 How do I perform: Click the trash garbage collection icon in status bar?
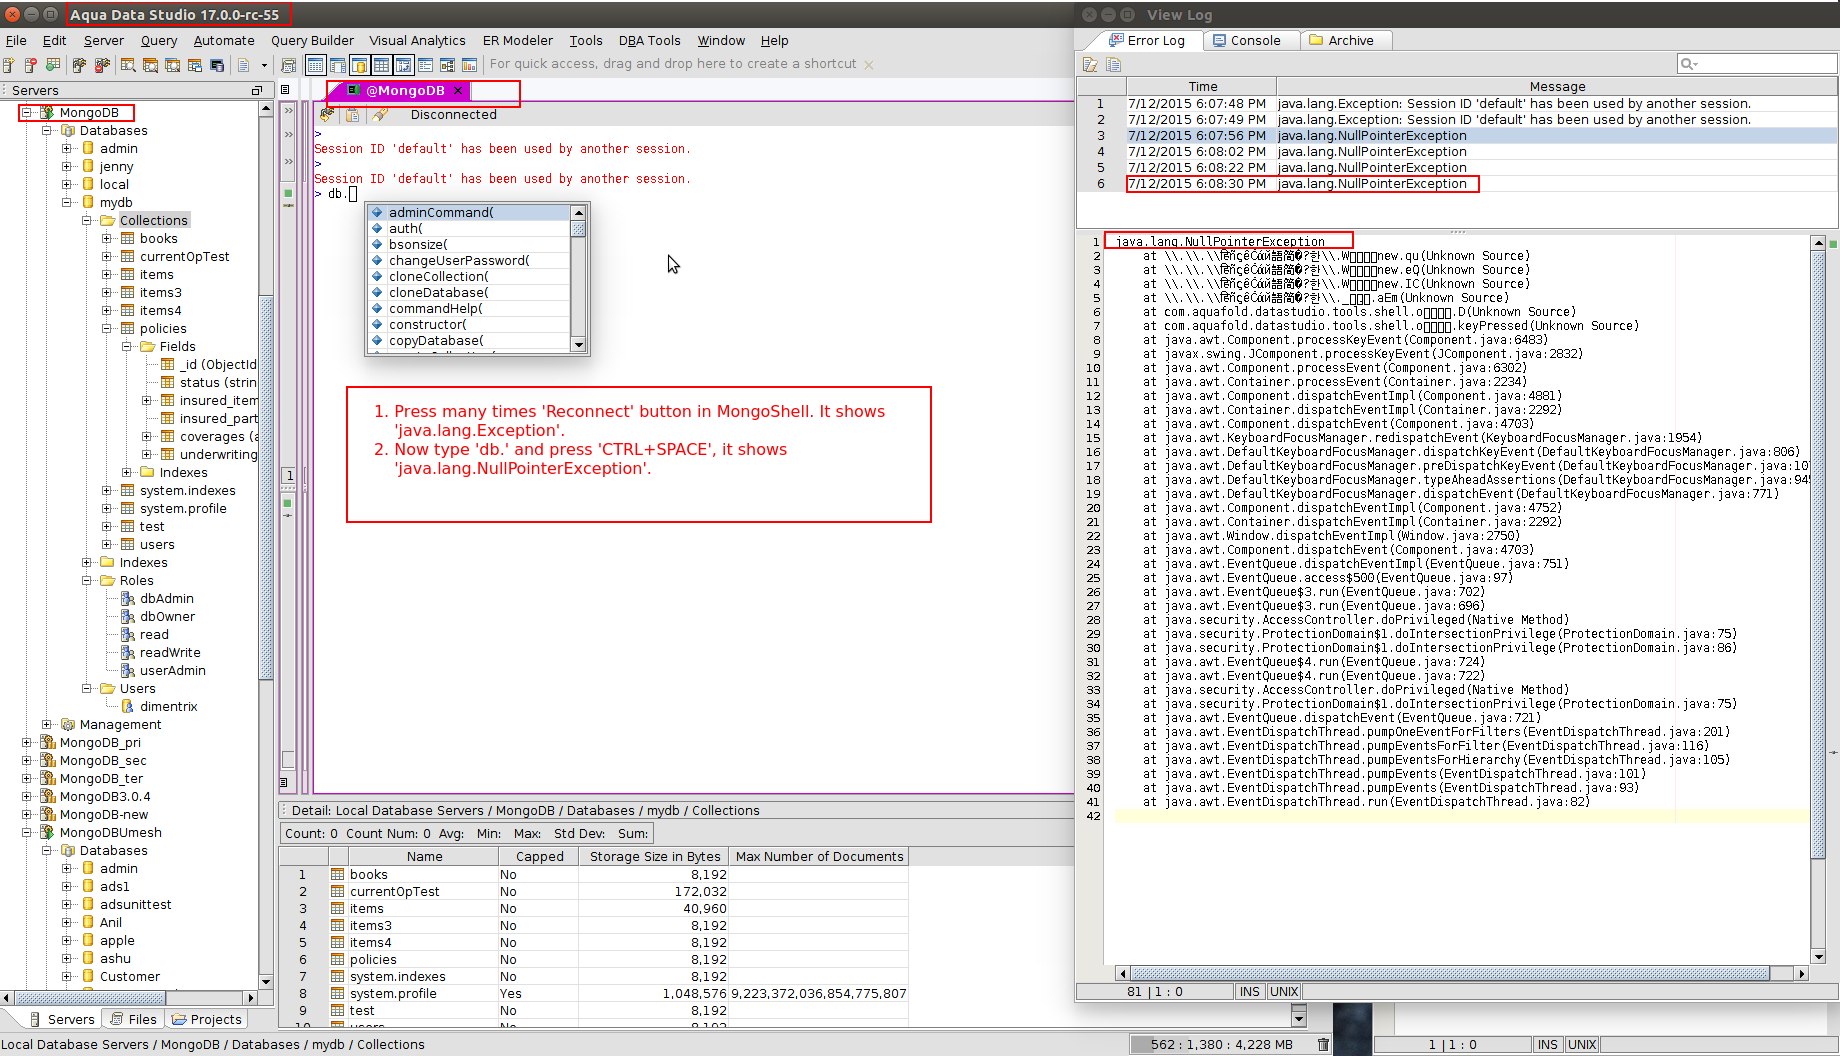point(1323,1044)
